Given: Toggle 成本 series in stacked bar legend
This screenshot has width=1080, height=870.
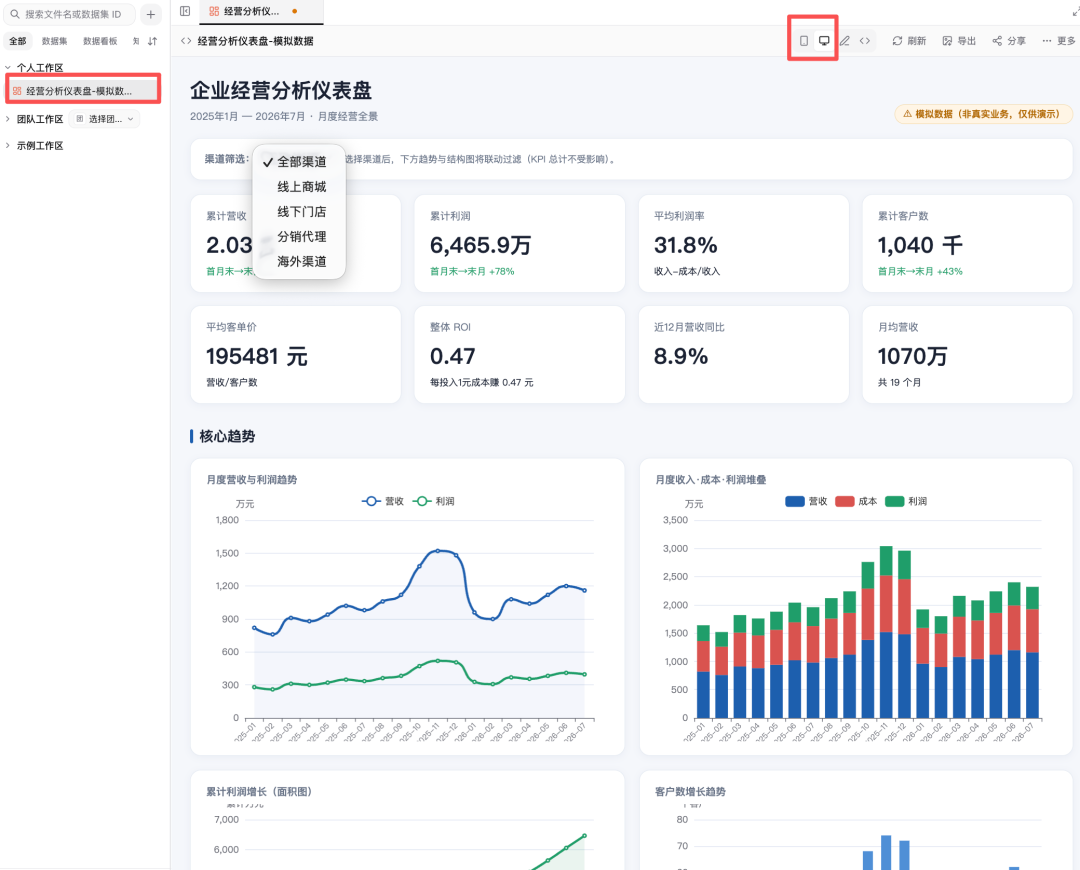Looking at the screenshot, I should pos(856,501).
